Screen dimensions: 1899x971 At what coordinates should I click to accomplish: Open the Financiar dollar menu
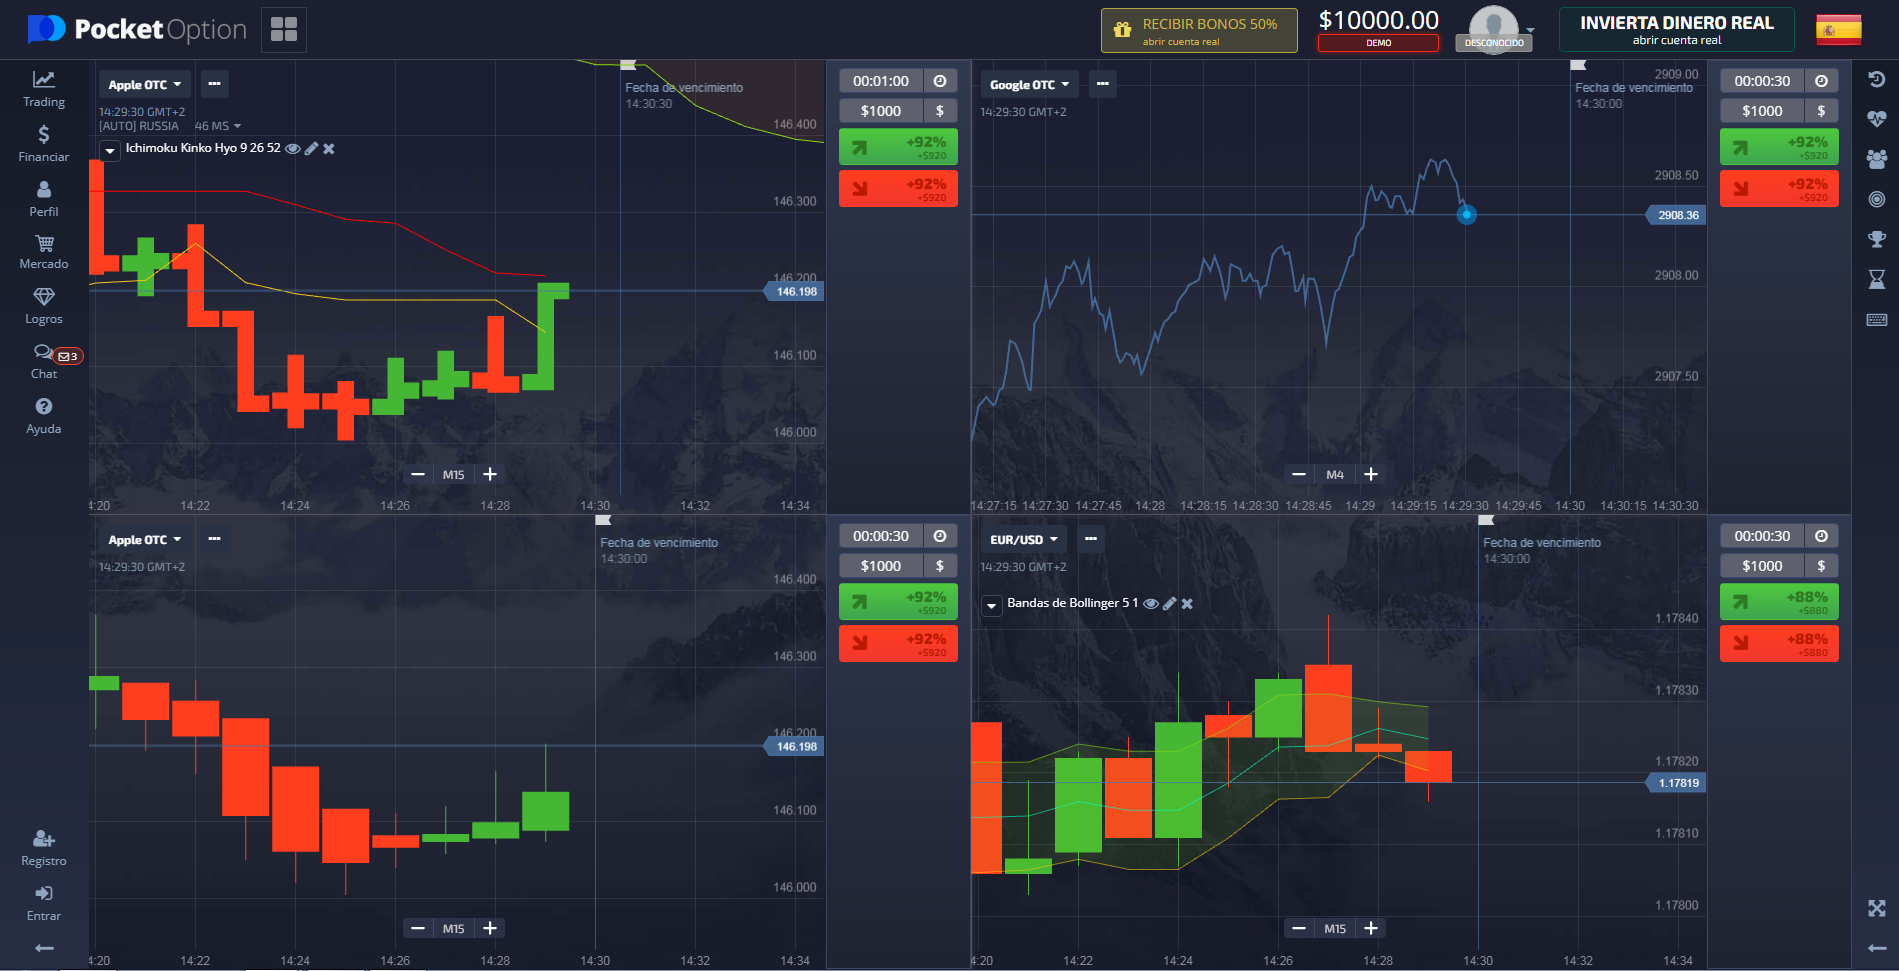(x=44, y=143)
